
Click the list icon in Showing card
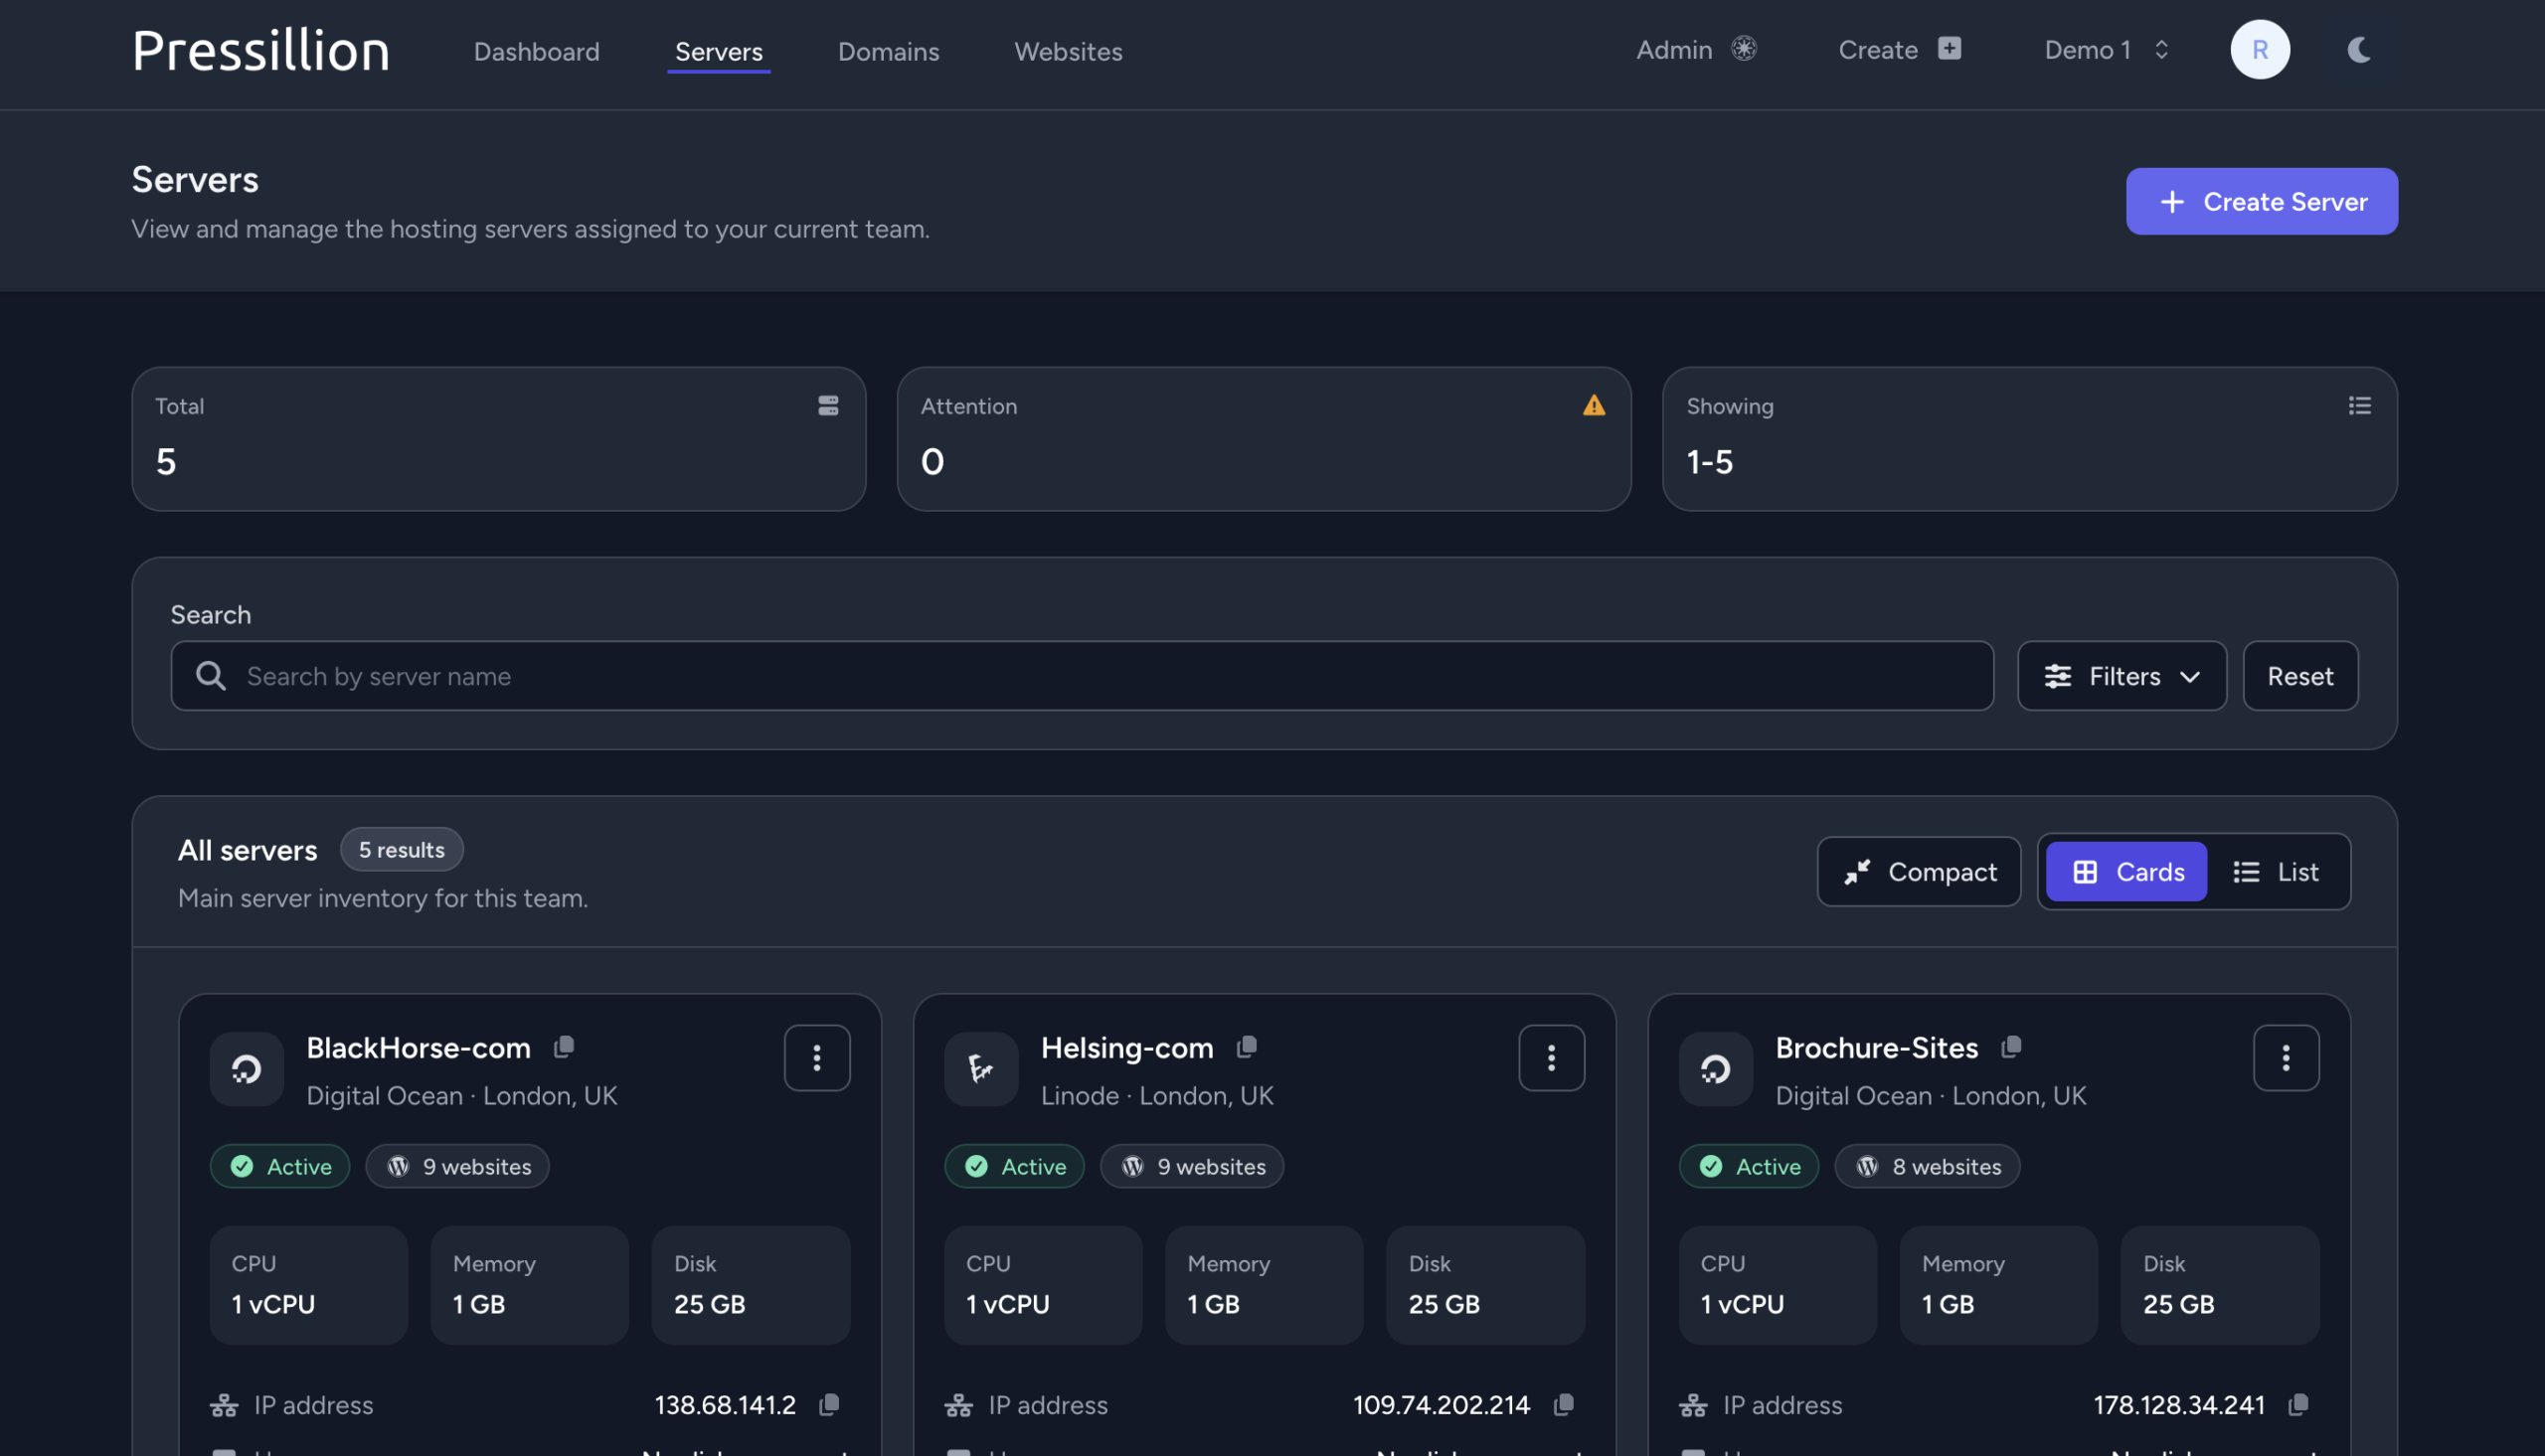click(2359, 405)
